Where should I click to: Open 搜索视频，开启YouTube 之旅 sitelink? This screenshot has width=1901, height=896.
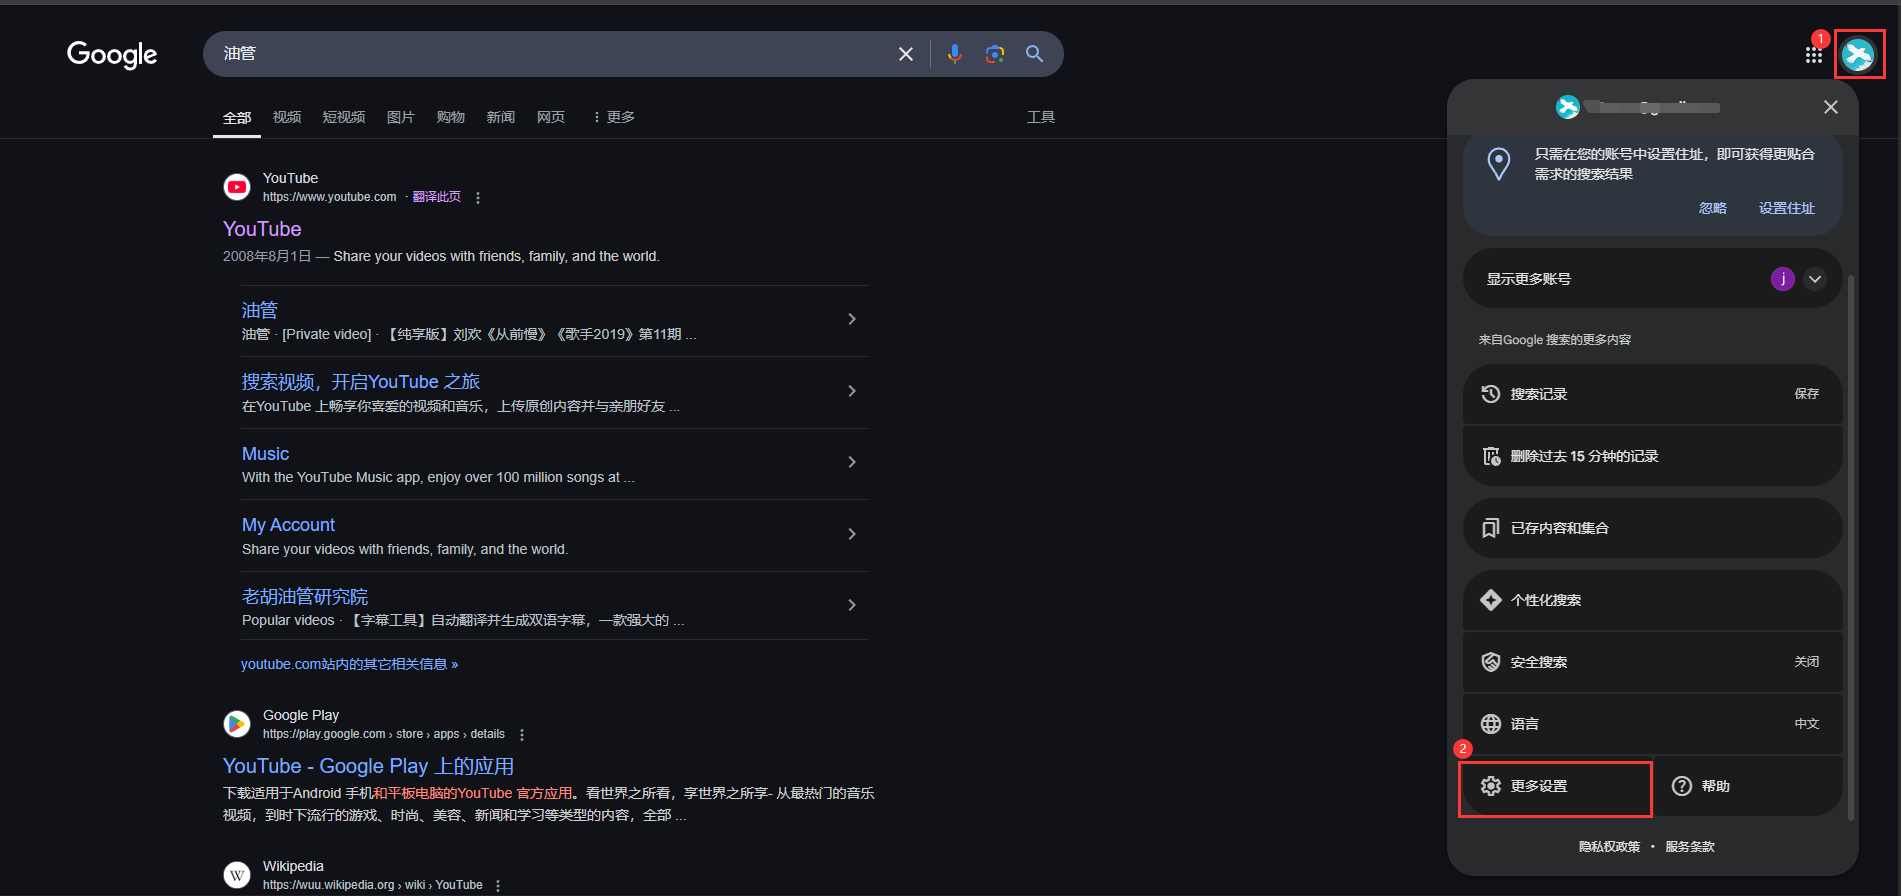point(361,382)
